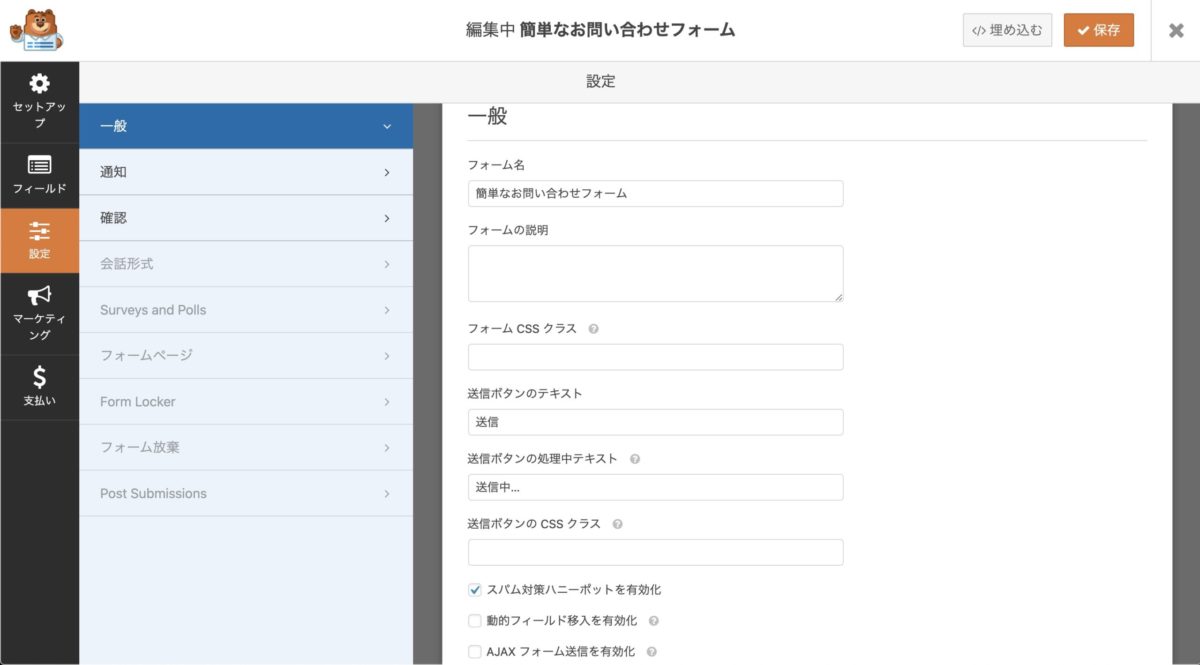Screen dimensions: 1200x665
Task: Expand the 通知 section chevron
Action: click(x=387, y=173)
